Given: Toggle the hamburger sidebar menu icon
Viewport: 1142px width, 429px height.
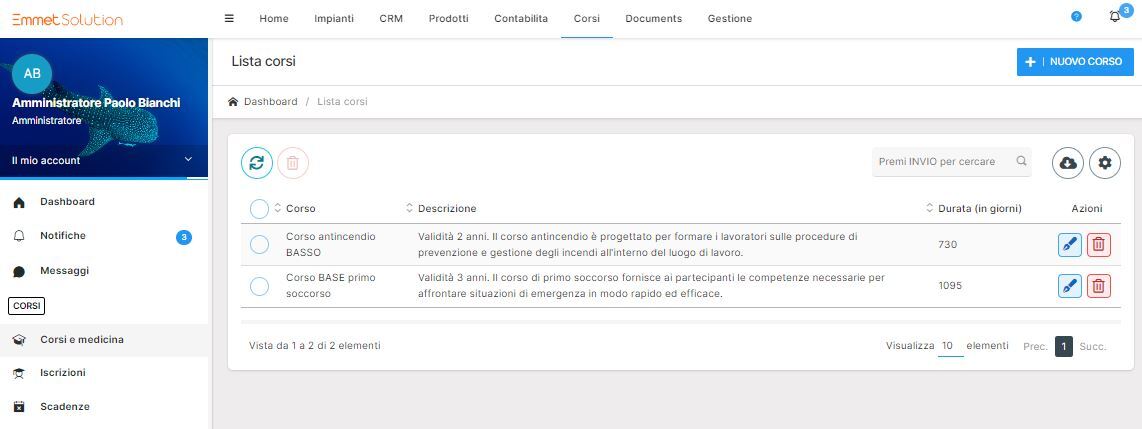Looking at the screenshot, I should pyautogui.click(x=229, y=18).
